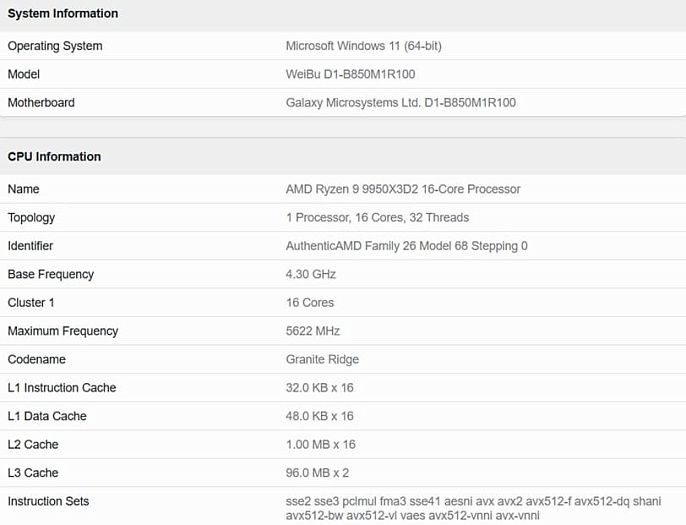The width and height of the screenshot is (686, 525).
Task: Click the 5622 MHz maximum frequency value
Action: [x=313, y=331]
